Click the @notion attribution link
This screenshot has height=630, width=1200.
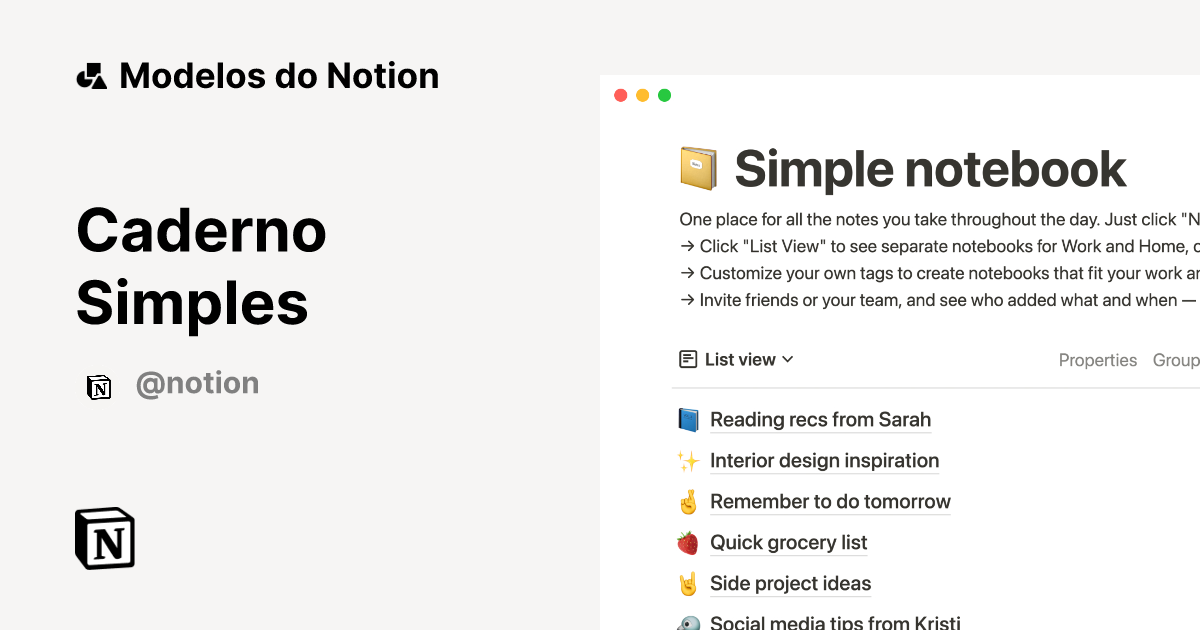pos(197,382)
